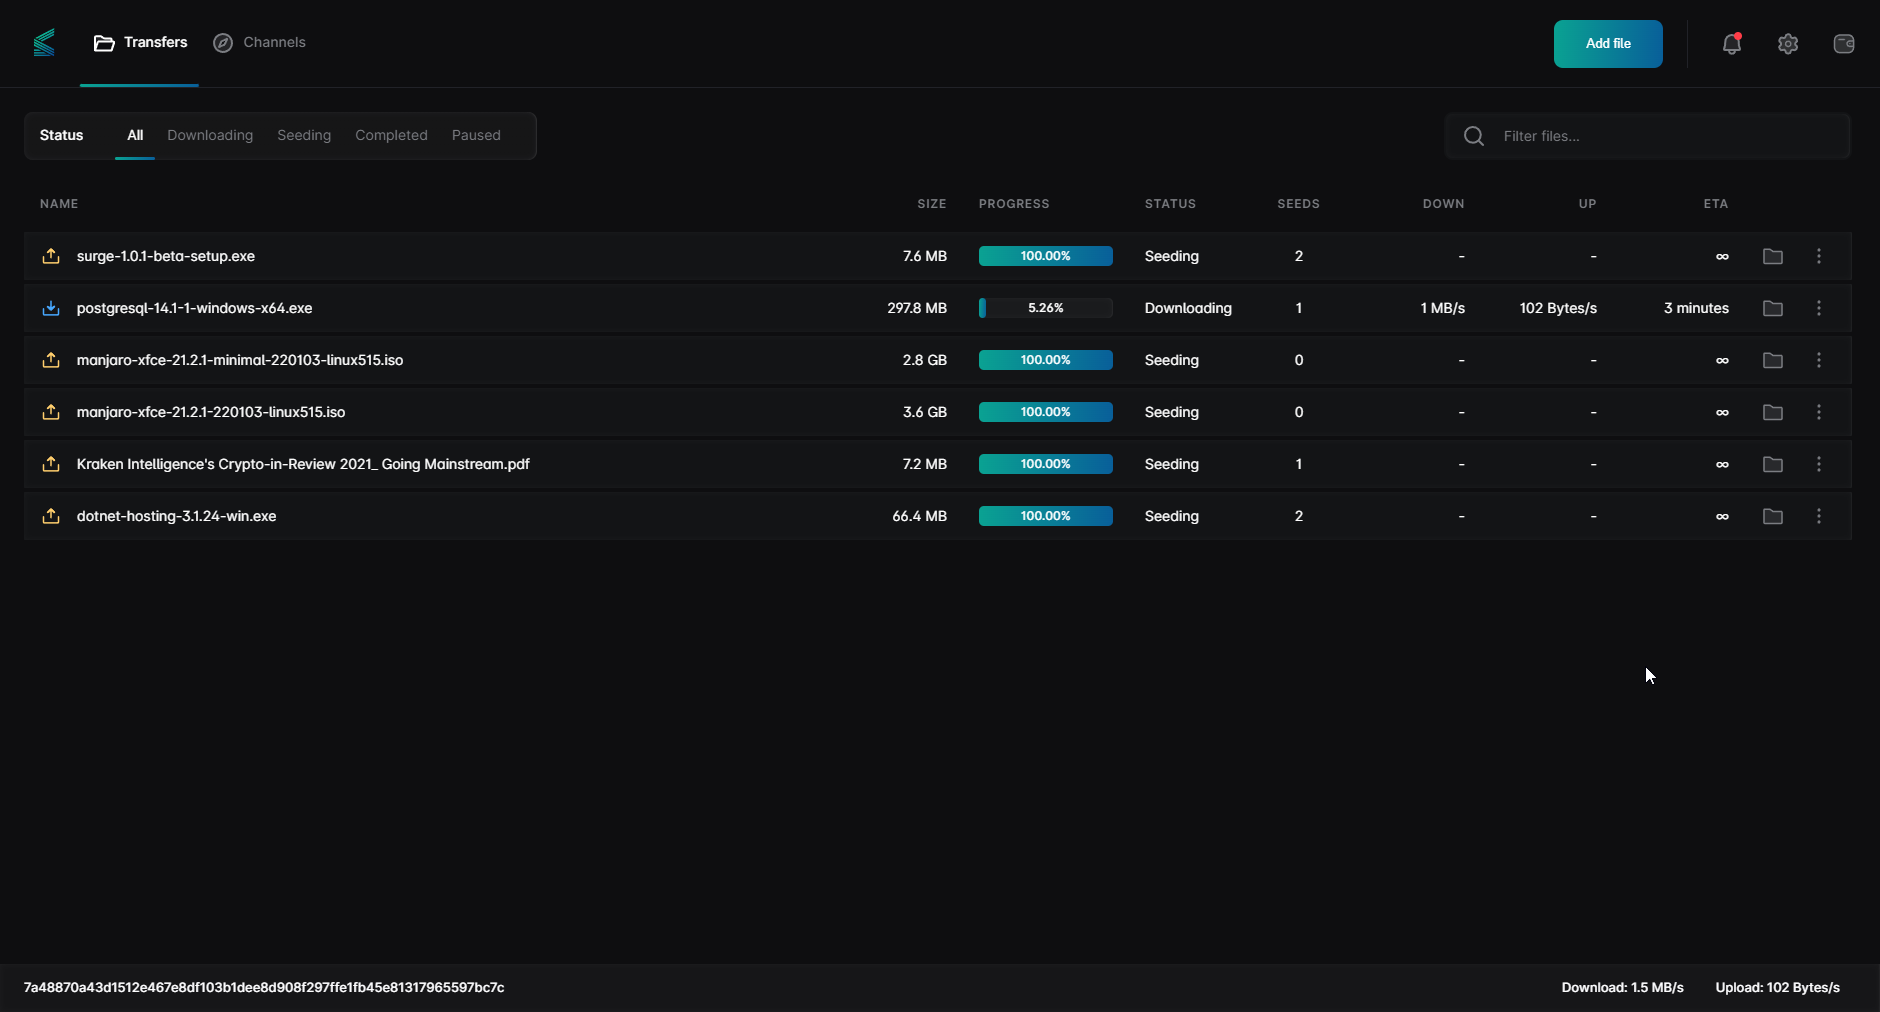Screen dimensions: 1880x1012
Task: Open more options for surge-1.0.1-beta-setup.exe
Action: [1819, 256]
